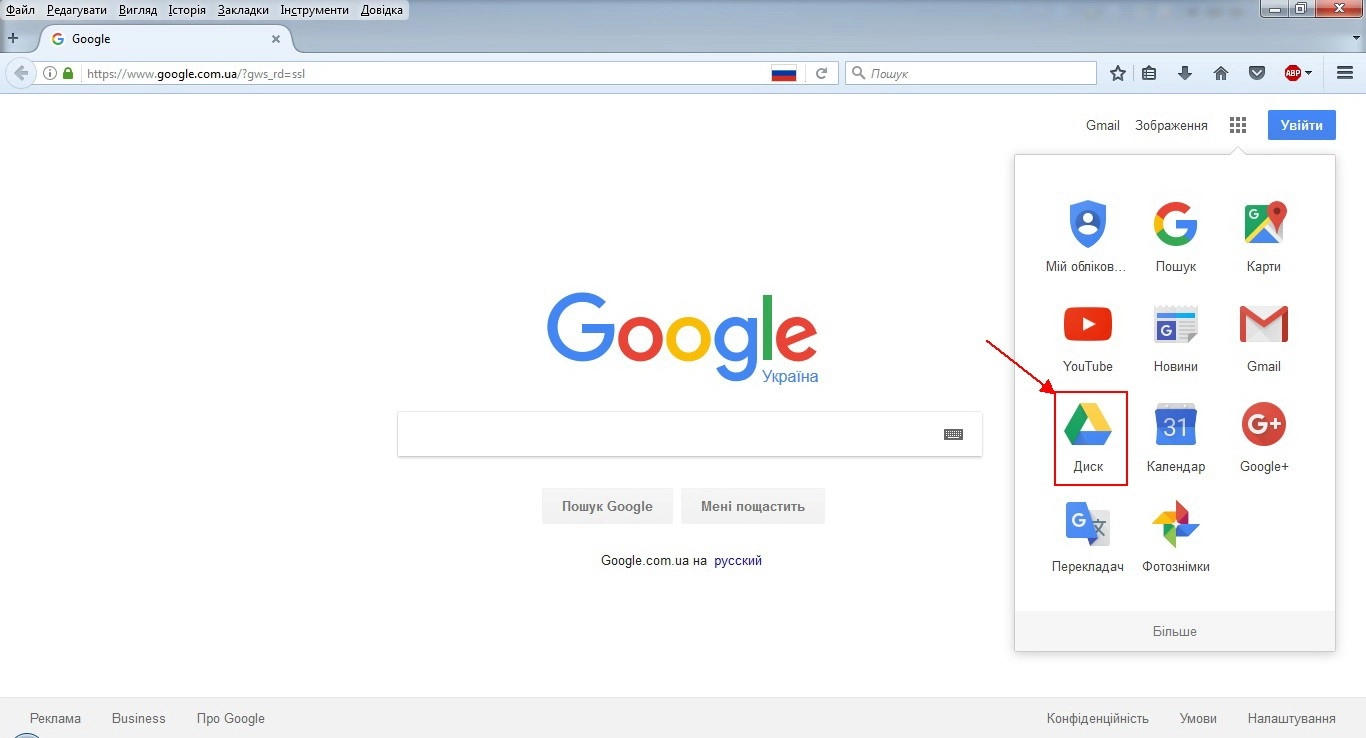Show bookmarks list icon in toolbar
1366x738 pixels.
click(x=1149, y=73)
